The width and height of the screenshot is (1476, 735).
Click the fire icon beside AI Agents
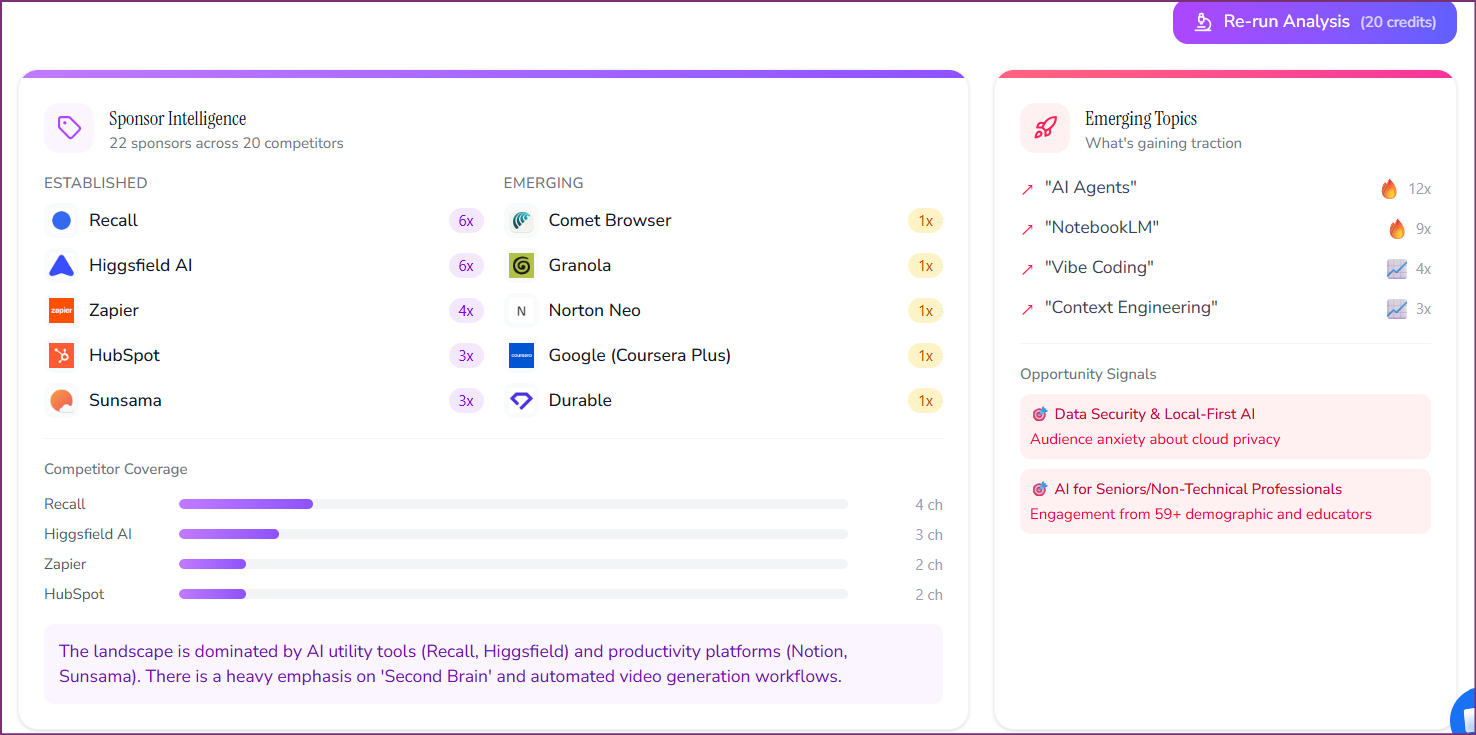pos(1389,188)
